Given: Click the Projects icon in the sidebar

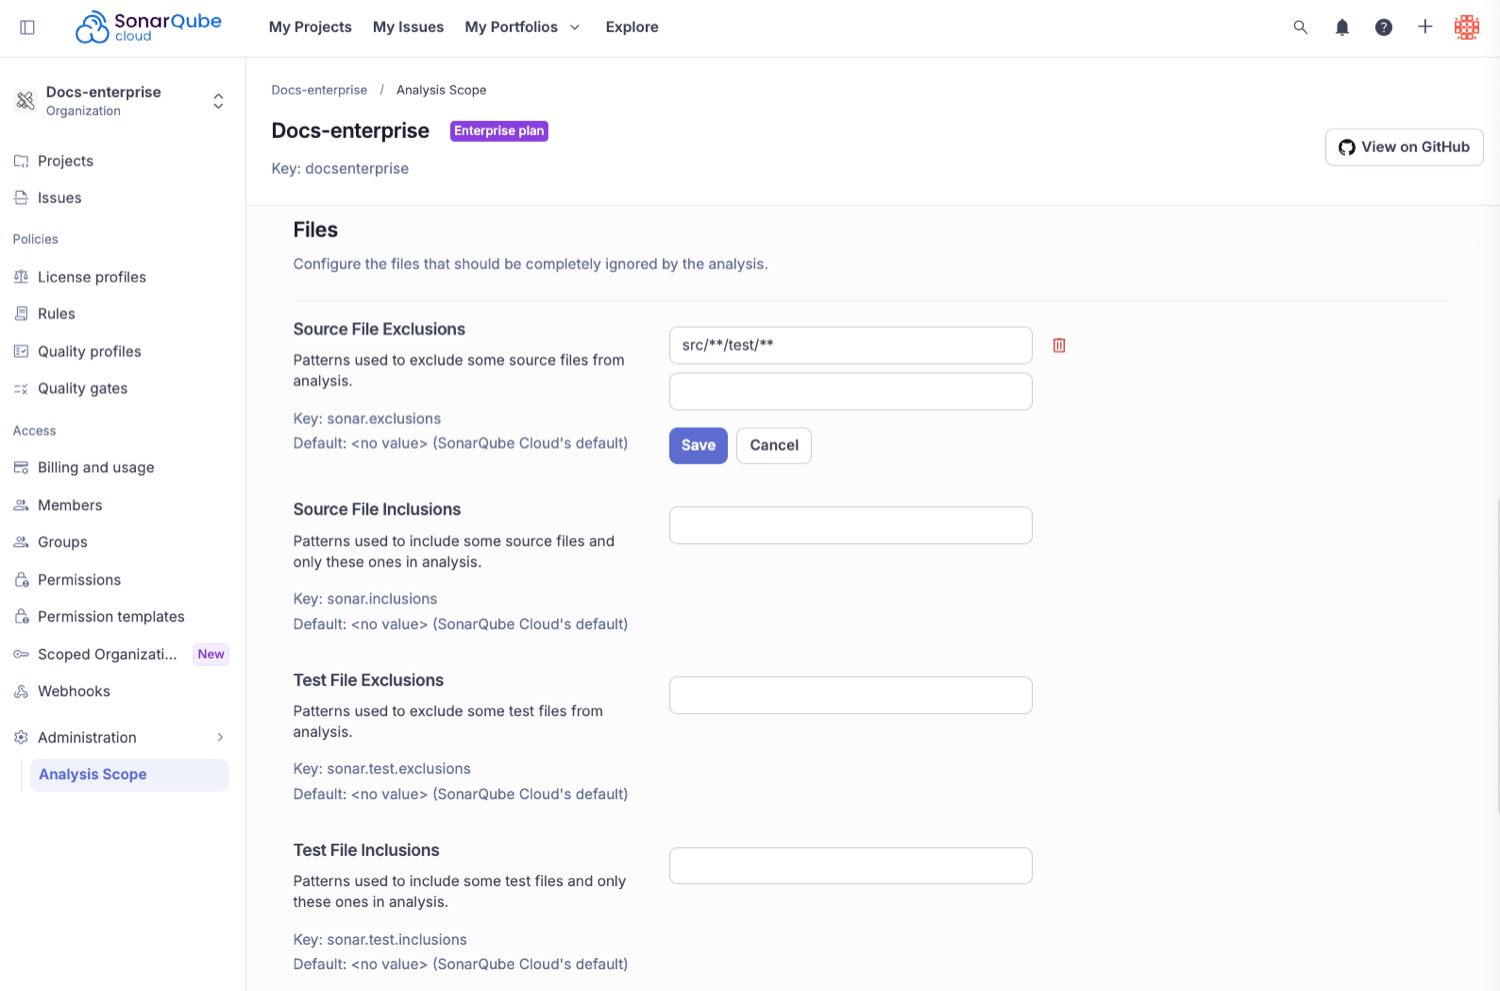Looking at the screenshot, I should [x=21, y=161].
